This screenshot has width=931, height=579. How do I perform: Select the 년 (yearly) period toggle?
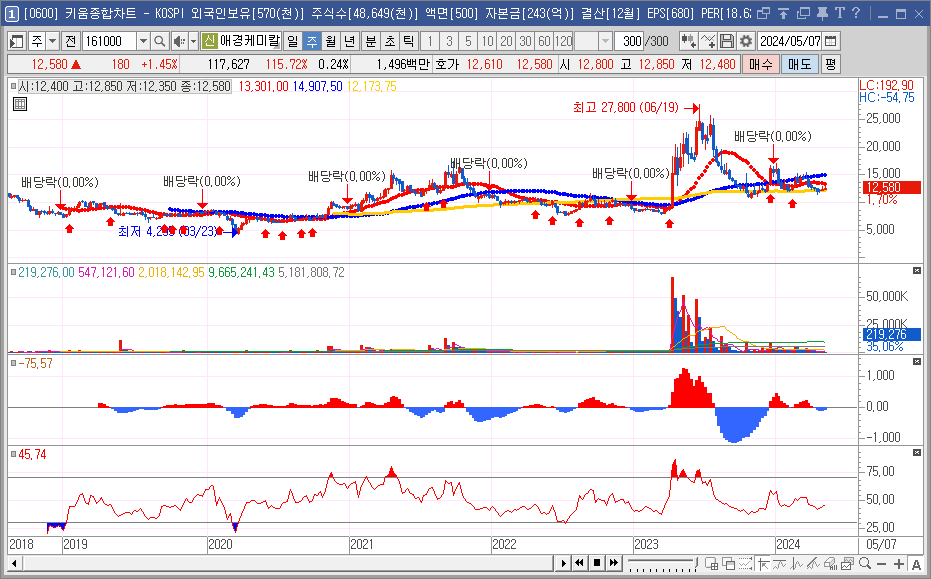[350, 41]
